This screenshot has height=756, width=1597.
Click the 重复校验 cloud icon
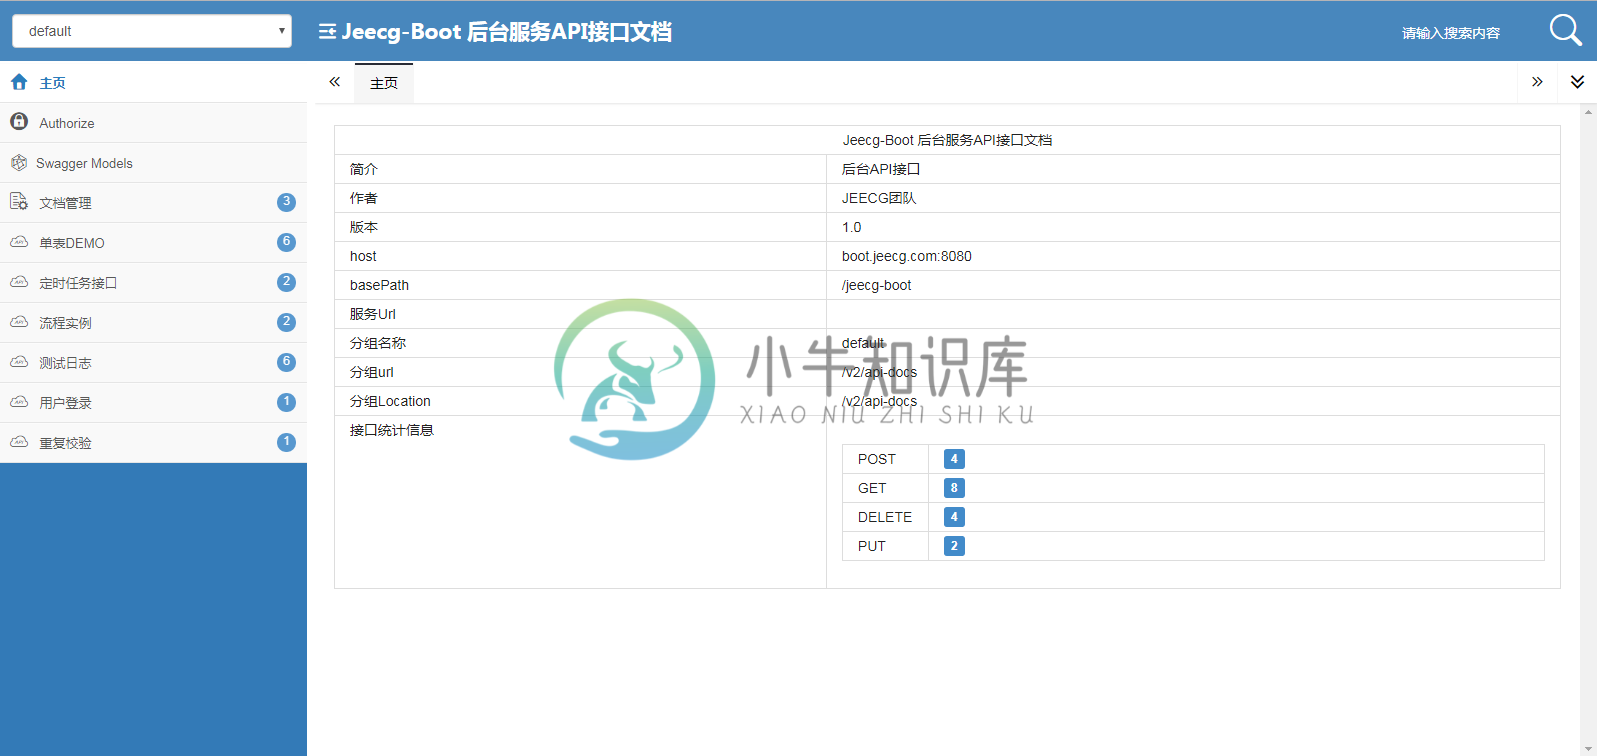pyautogui.click(x=19, y=442)
